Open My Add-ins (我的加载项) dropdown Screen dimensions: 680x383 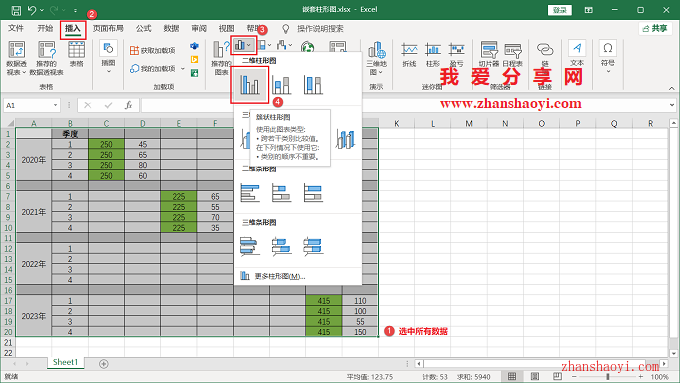tap(183, 69)
